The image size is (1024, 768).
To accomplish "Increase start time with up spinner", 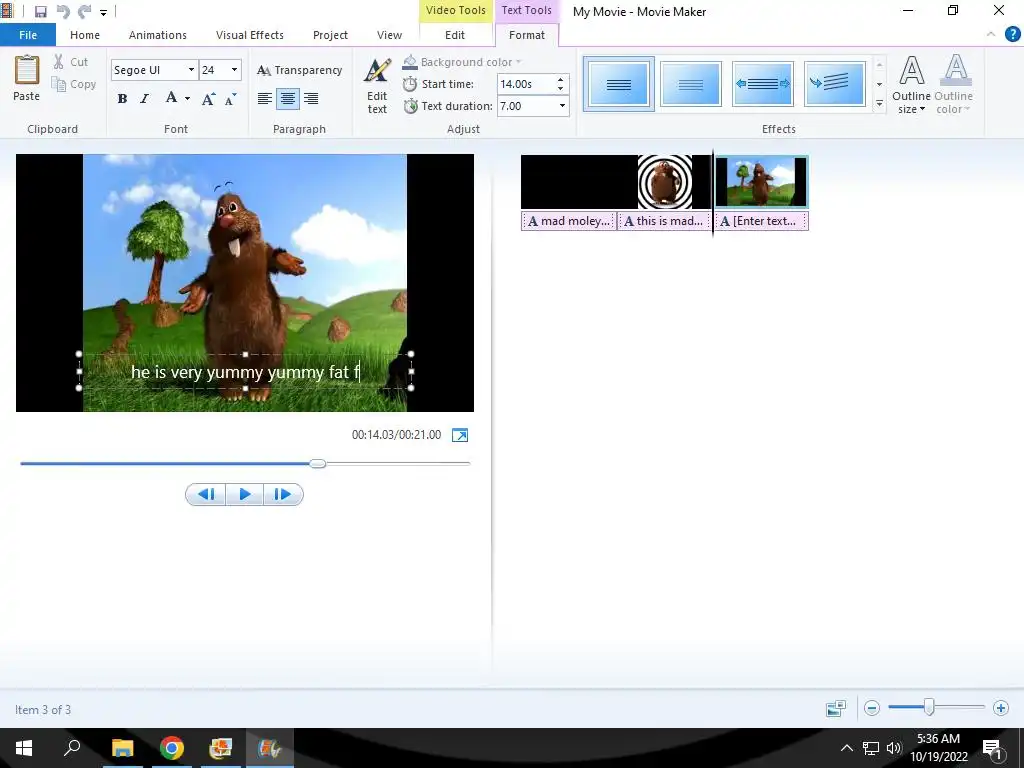I will click(x=560, y=80).
